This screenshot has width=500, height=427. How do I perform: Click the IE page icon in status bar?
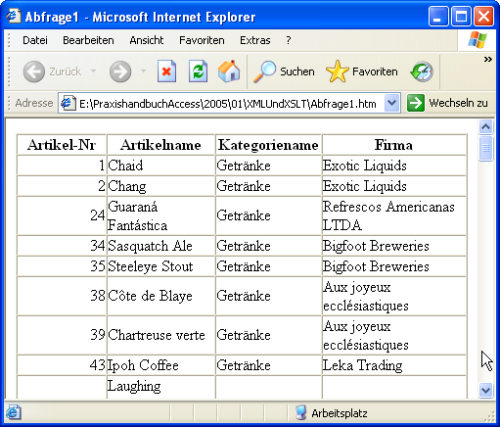(13, 413)
